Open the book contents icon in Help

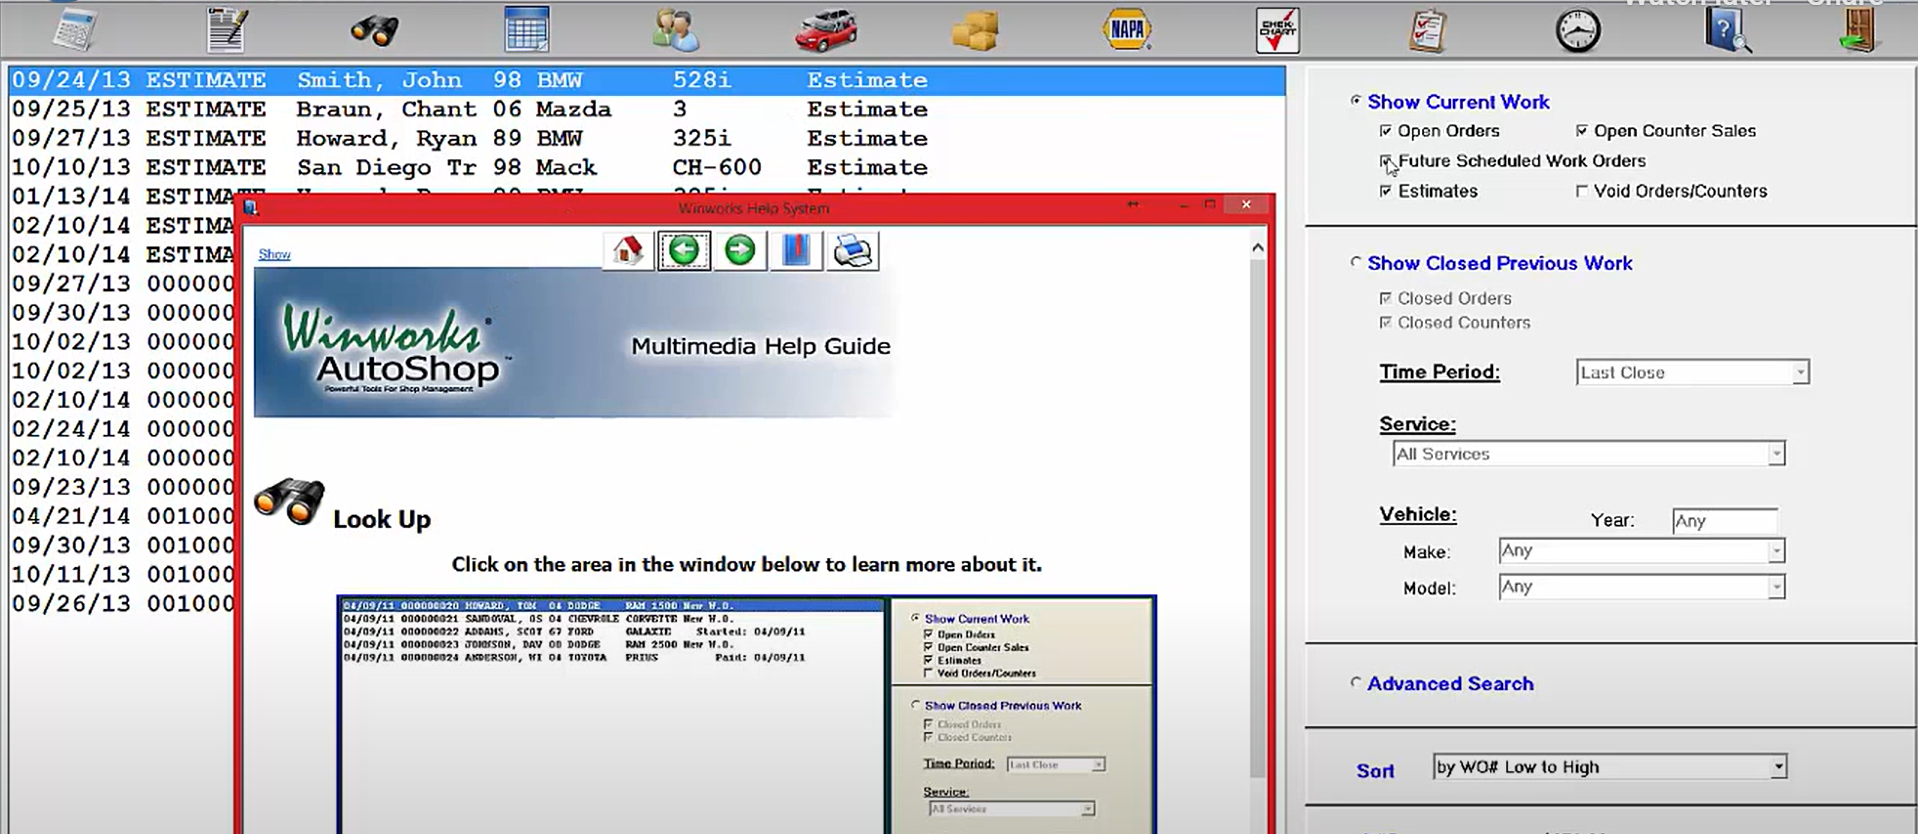pyautogui.click(x=796, y=250)
